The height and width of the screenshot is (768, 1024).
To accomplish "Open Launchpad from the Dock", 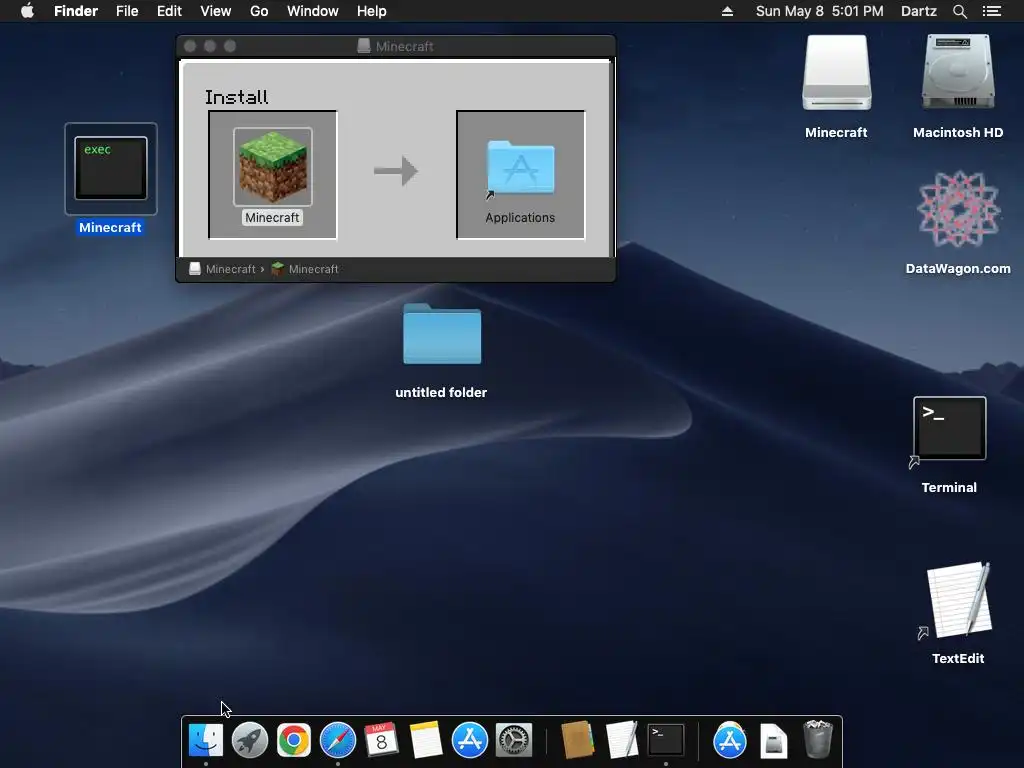I will pos(249,741).
